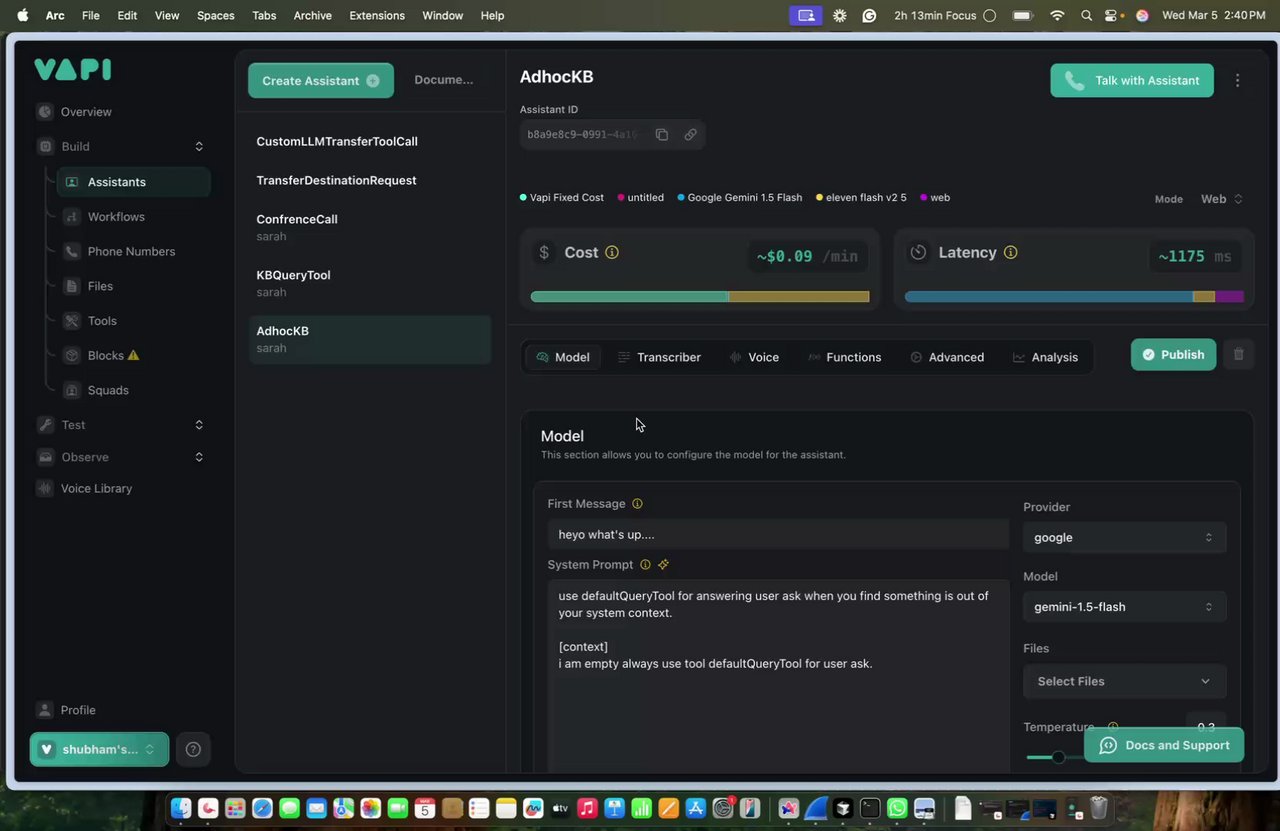Click the Latency info icon

(1010, 252)
